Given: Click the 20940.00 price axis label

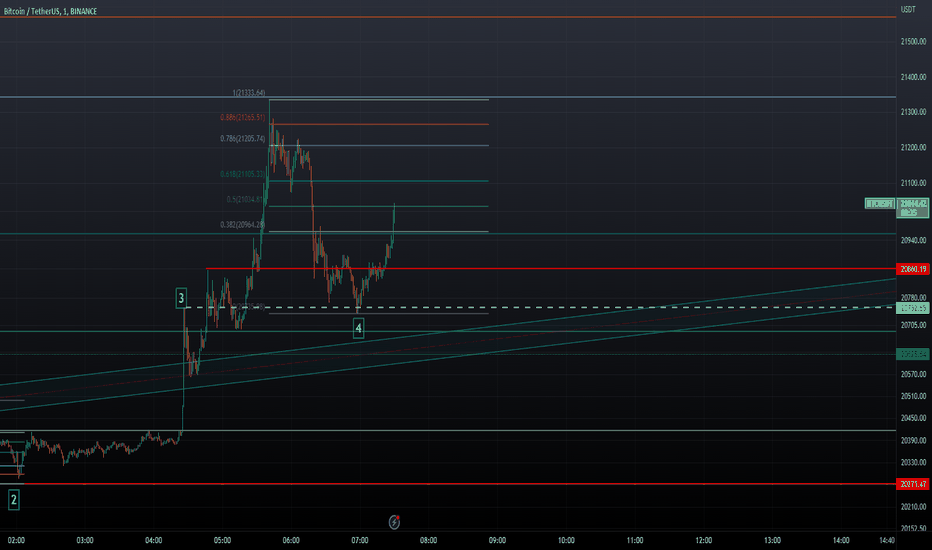Looking at the screenshot, I should point(914,240).
